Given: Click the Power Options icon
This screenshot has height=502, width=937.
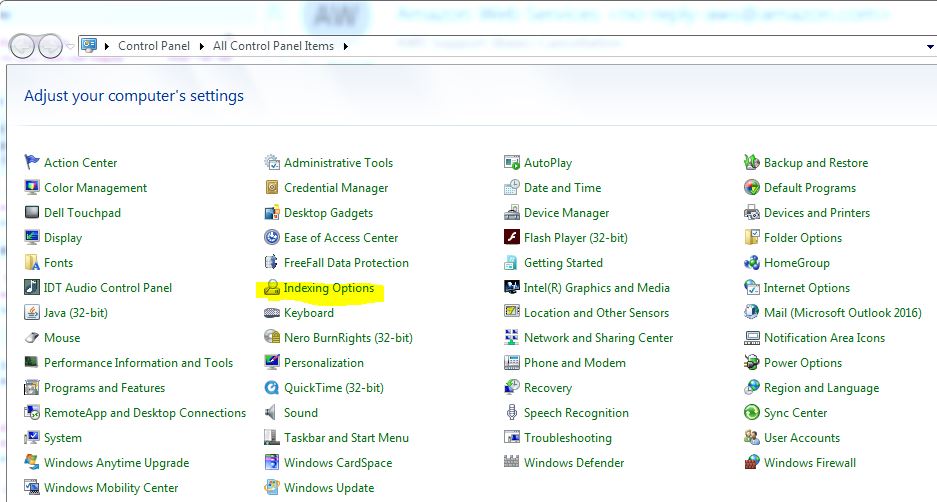Looking at the screenshot, I should coord(752,362).
